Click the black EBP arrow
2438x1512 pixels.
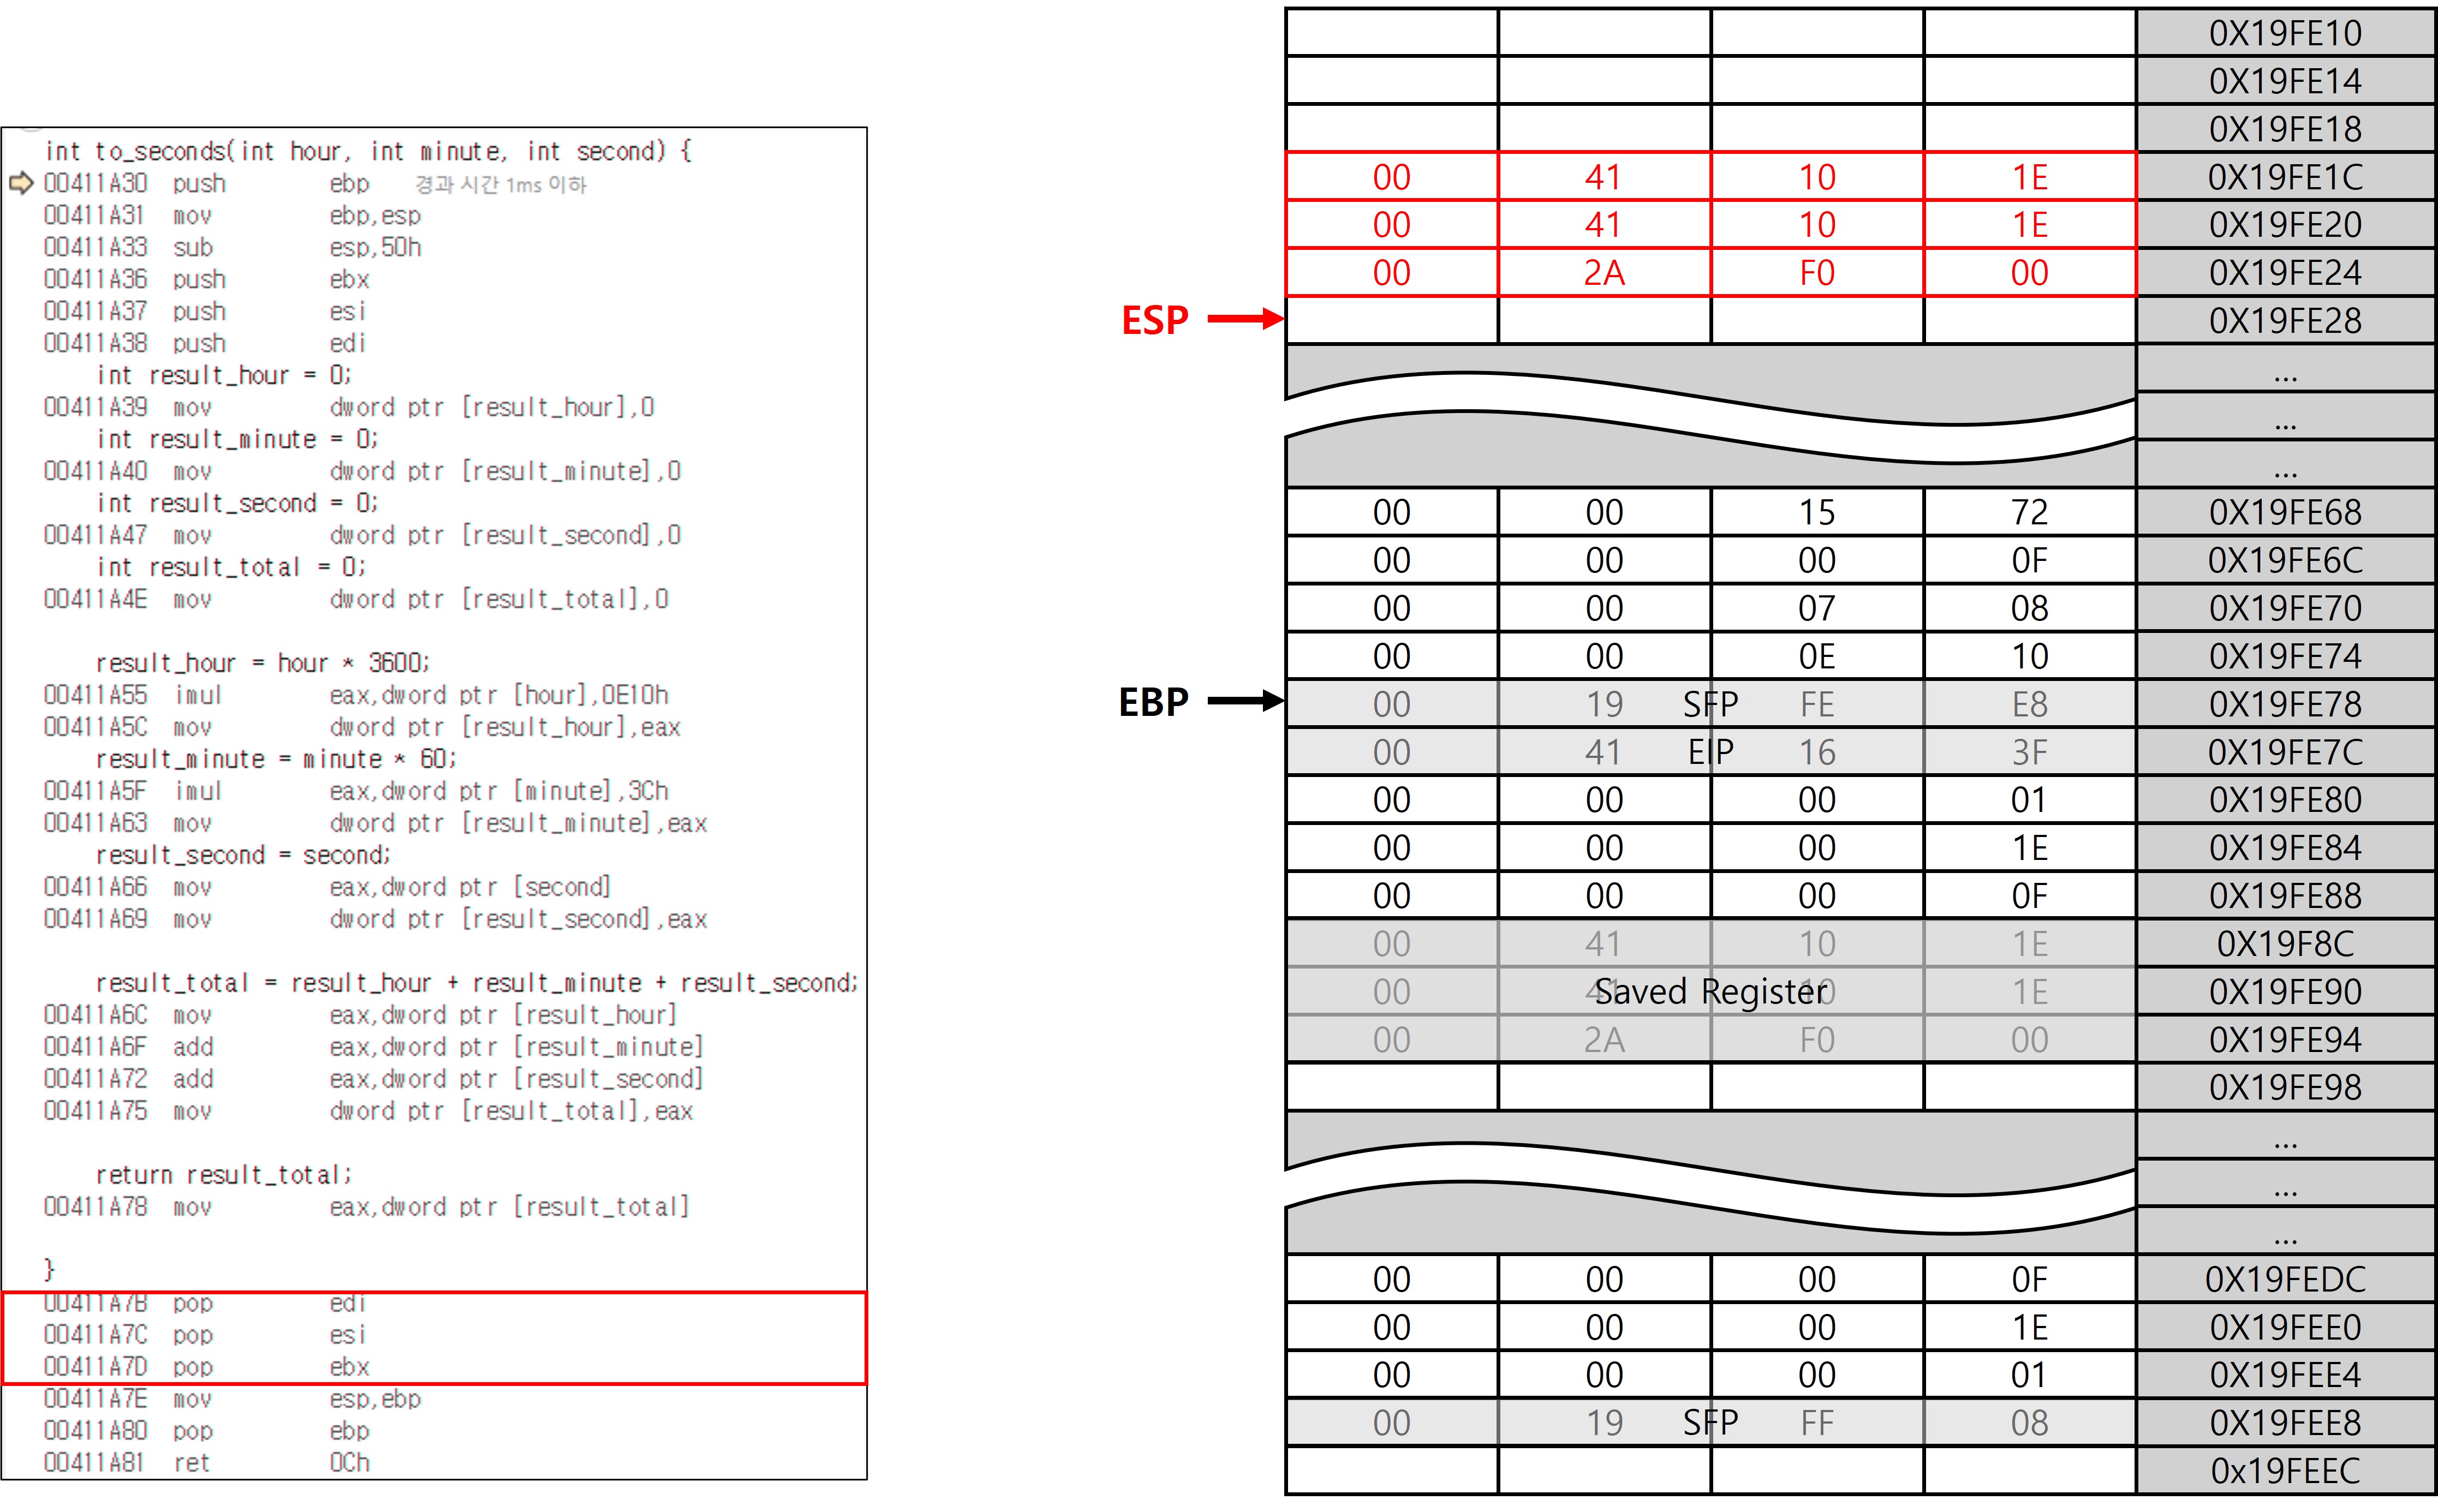click(x=1245, y=701)
